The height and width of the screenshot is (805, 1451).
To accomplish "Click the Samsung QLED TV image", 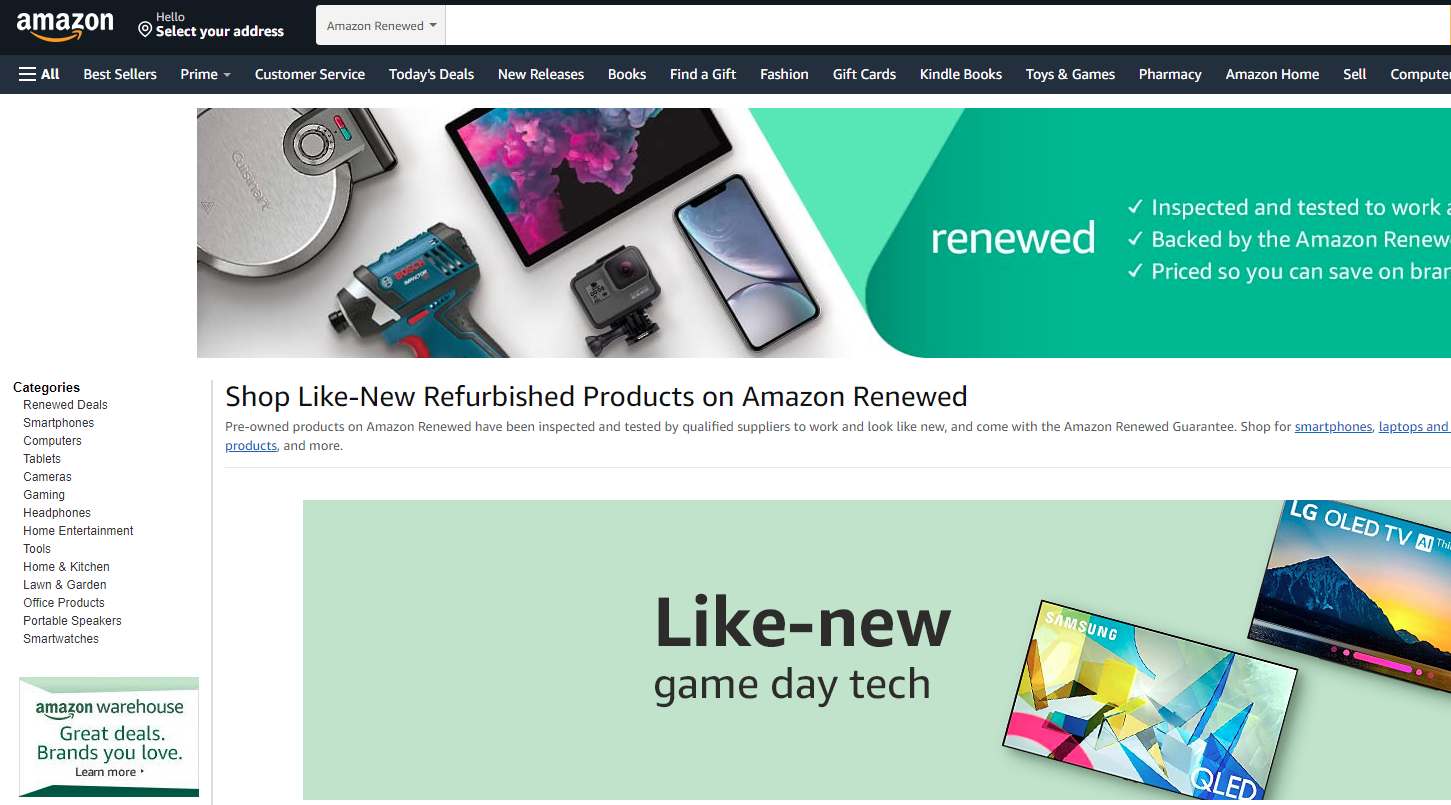I will (1149, 701).
